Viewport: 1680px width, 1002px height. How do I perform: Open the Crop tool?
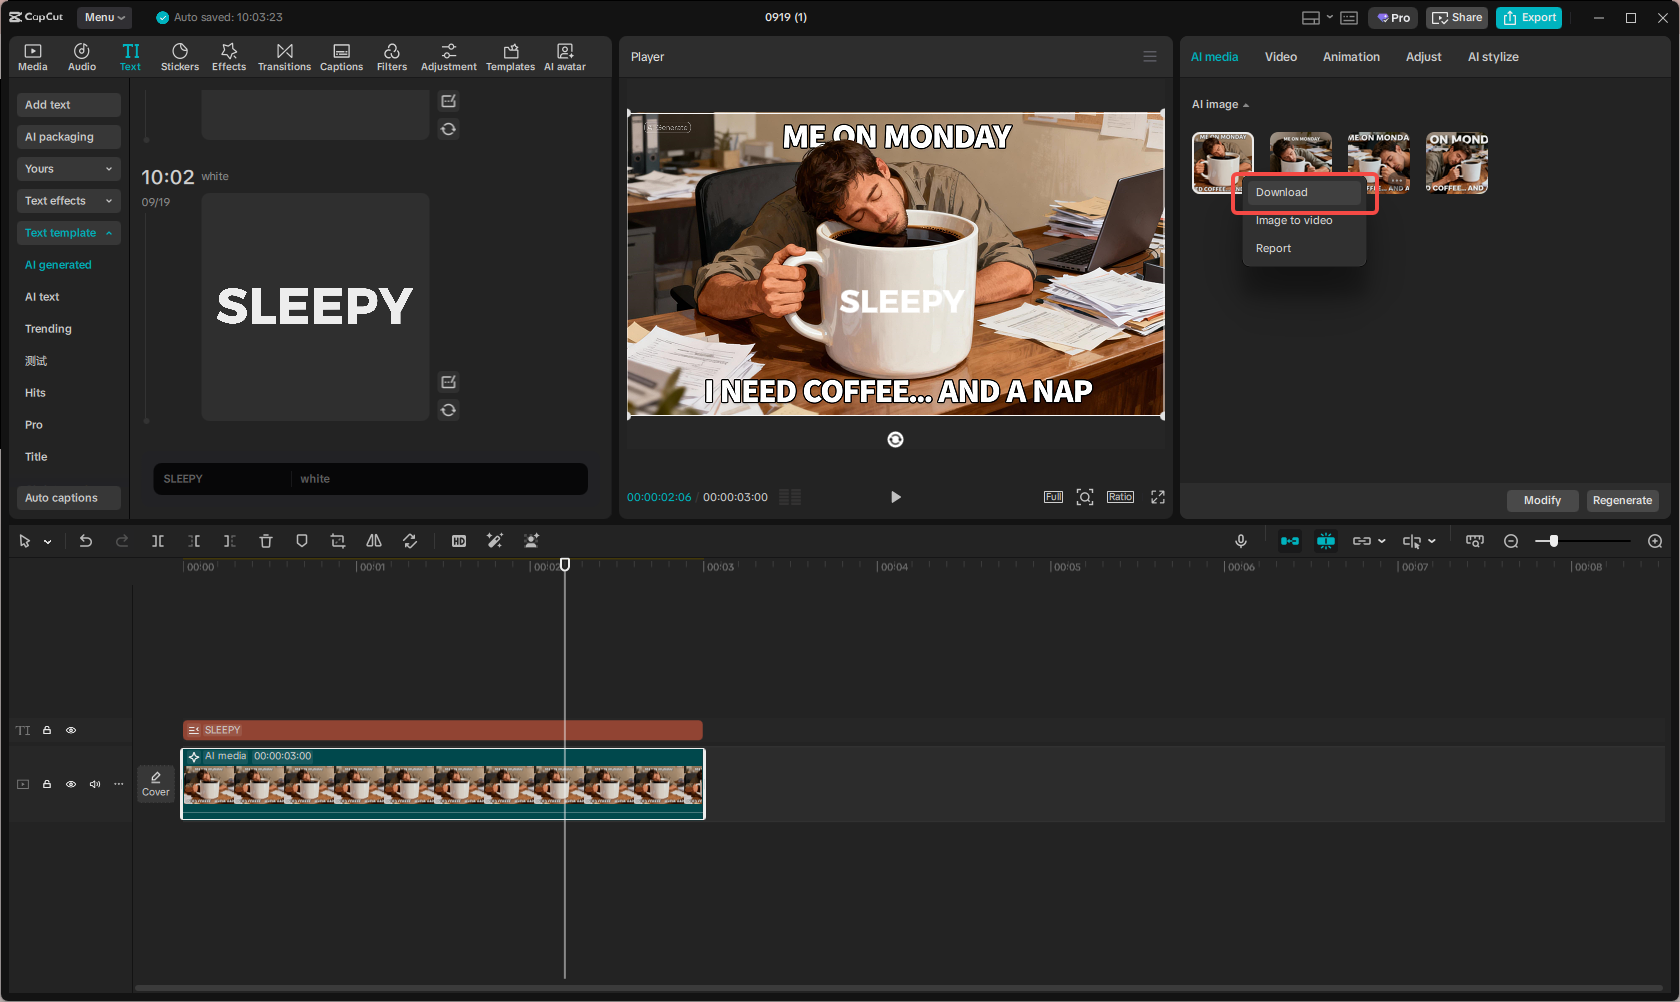pos(338,540)
